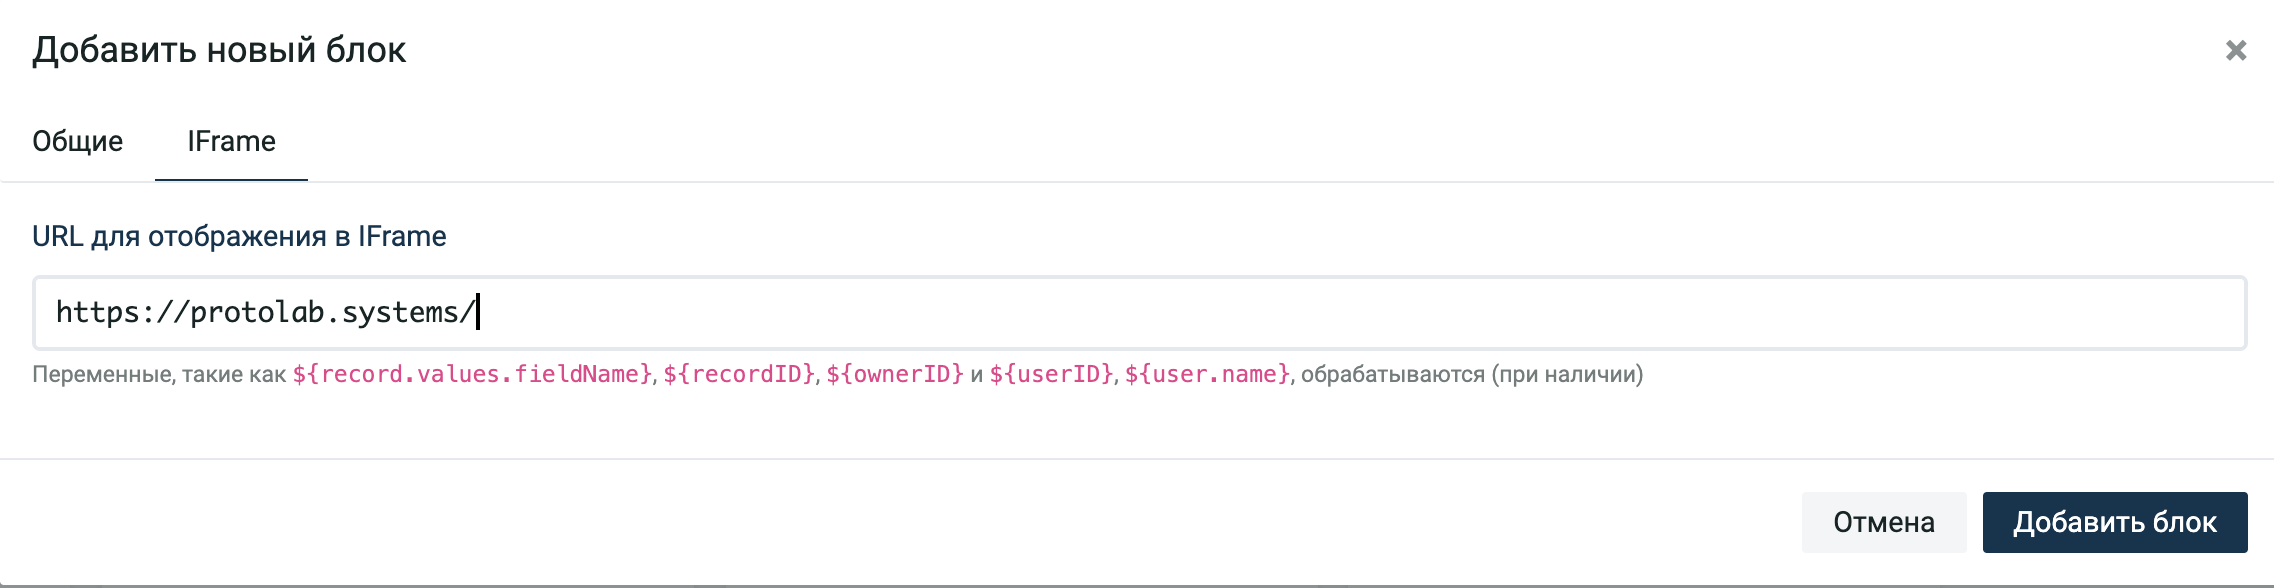Select the IFrame tab

[231, 141]
